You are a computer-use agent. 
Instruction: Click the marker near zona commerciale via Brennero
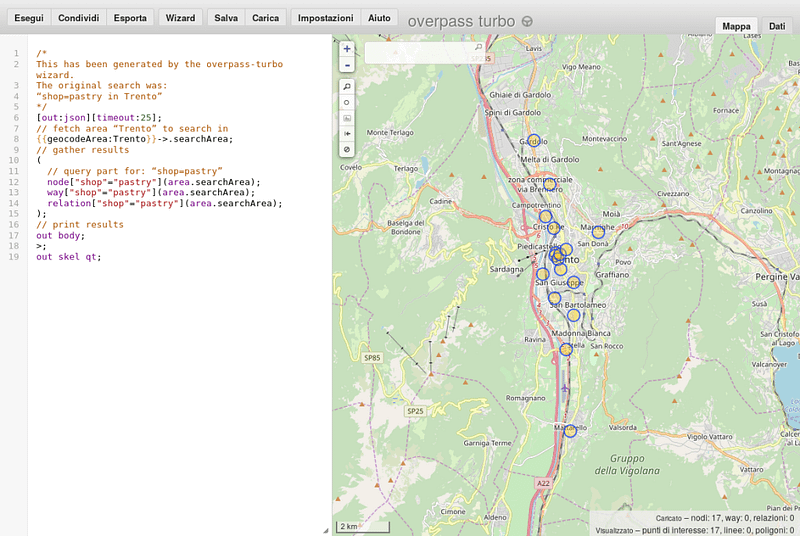click(549, 183)
